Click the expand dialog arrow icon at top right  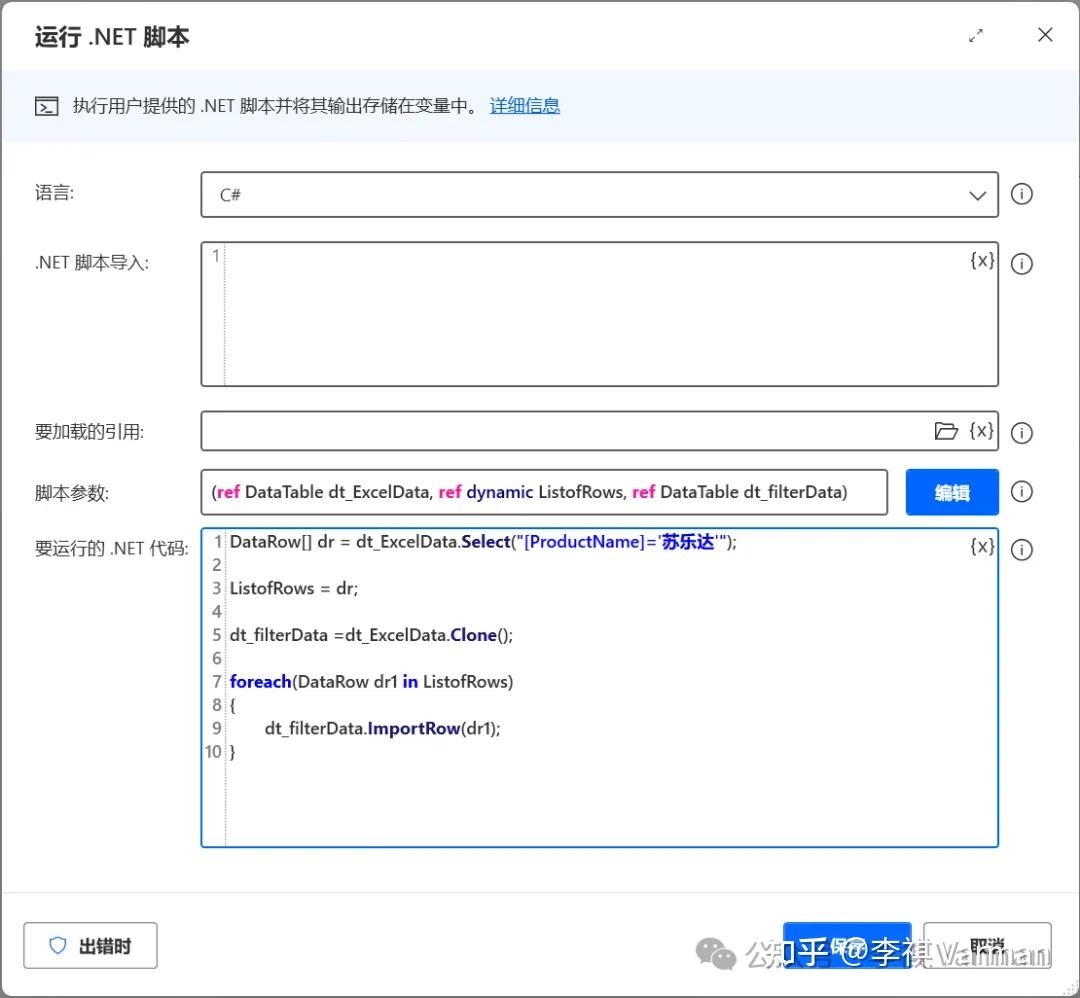click(x=977, y=33)
